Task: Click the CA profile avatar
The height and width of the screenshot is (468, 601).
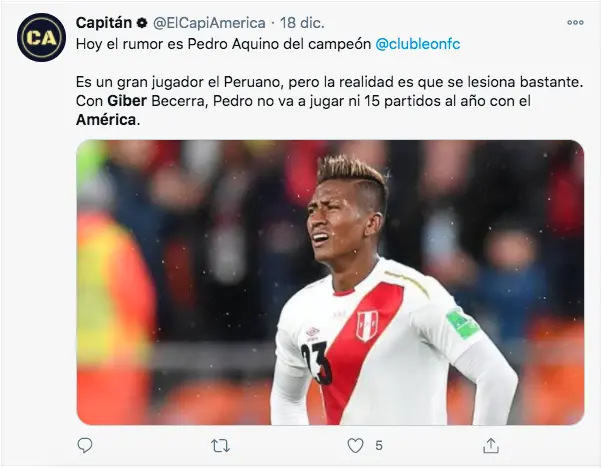Action: (x=41, y=38)
